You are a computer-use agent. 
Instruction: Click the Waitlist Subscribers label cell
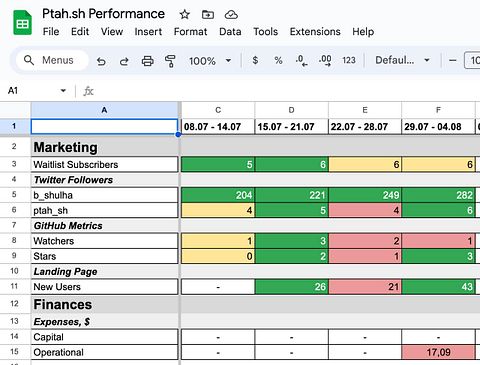click(104, 164)
